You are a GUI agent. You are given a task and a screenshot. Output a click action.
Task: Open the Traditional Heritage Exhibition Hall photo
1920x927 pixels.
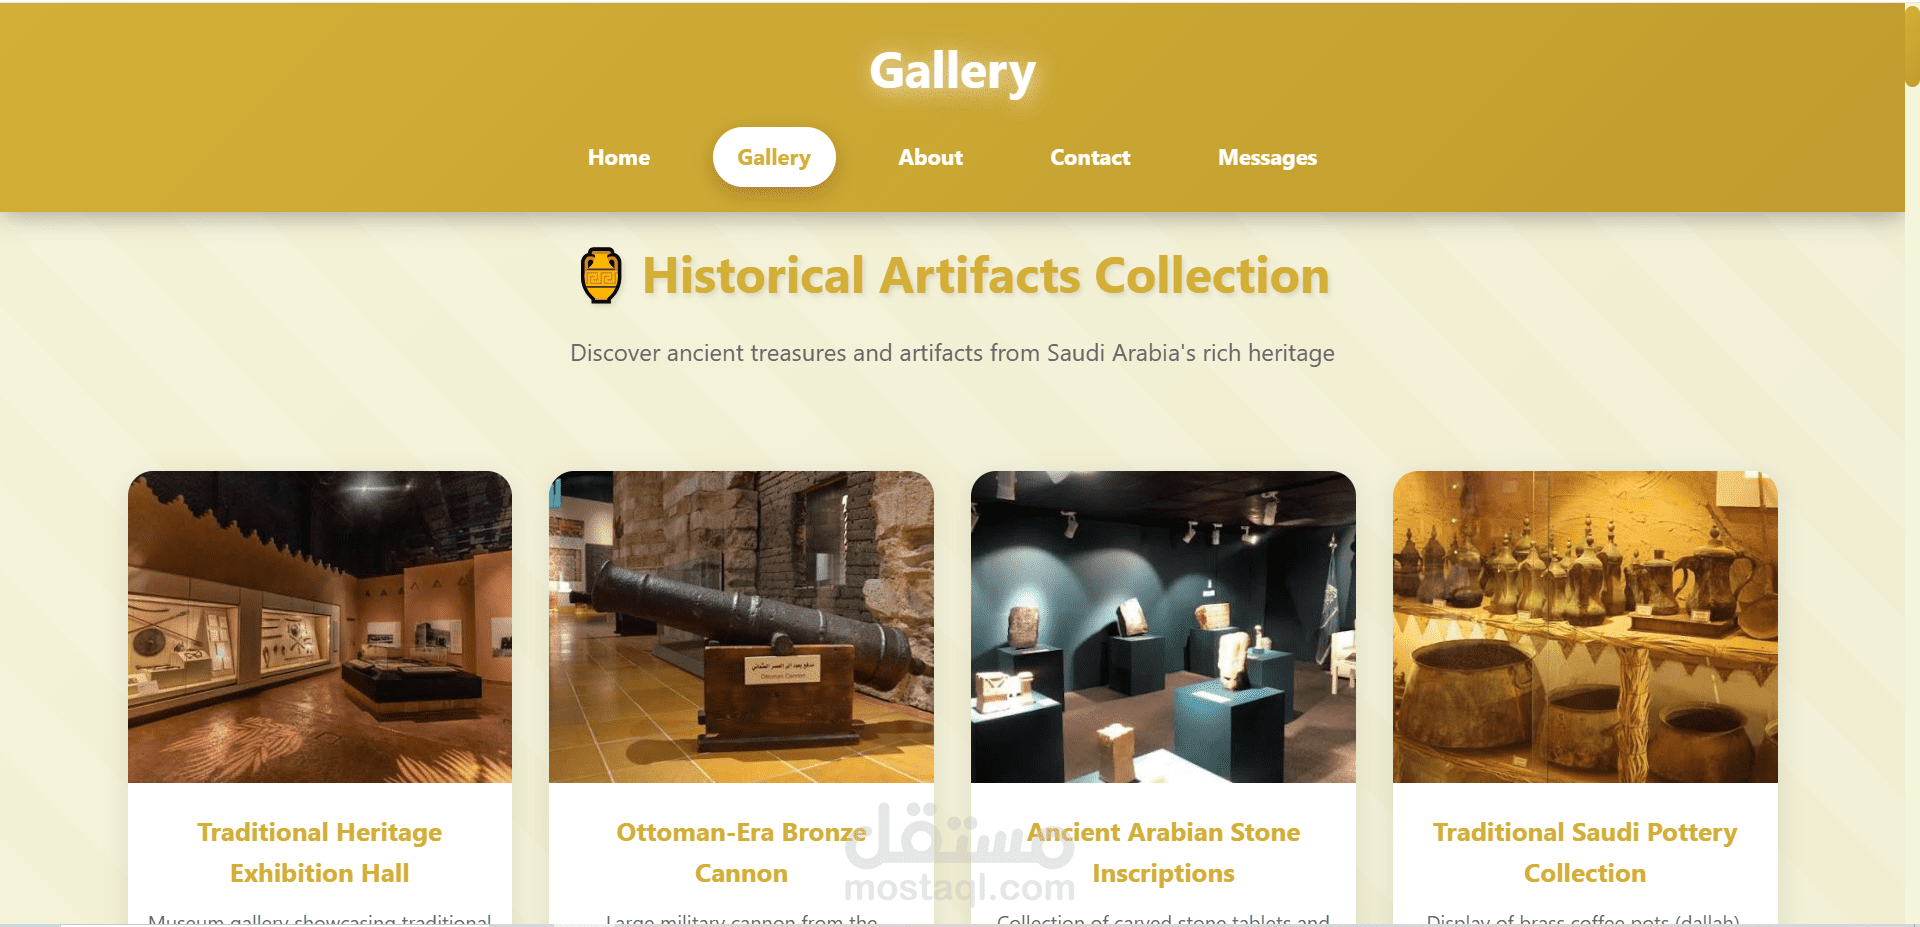pos(320,627)
